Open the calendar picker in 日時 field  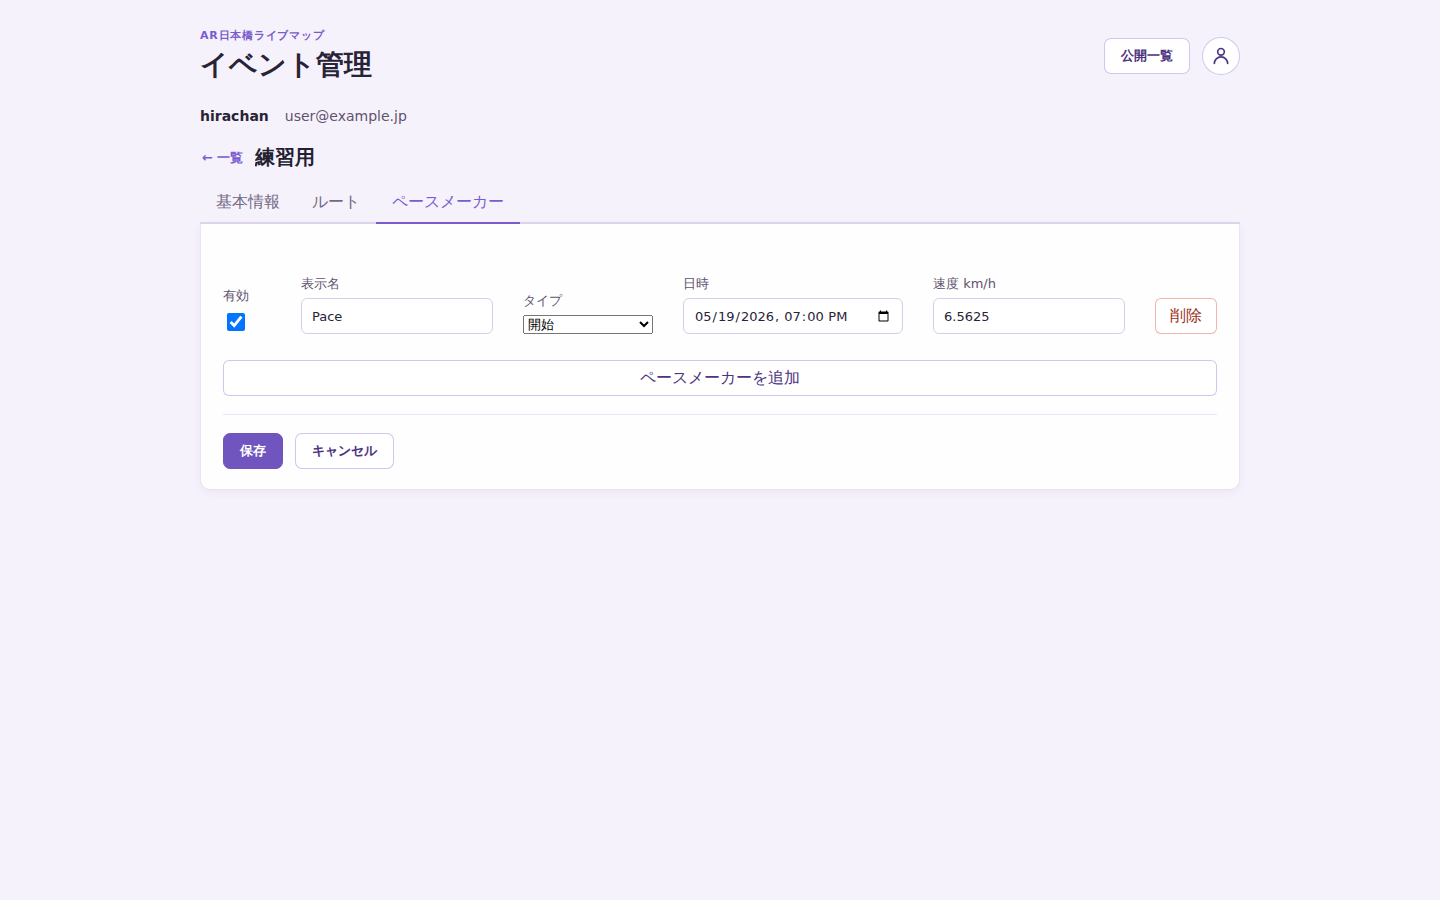[x=883, y=316]
